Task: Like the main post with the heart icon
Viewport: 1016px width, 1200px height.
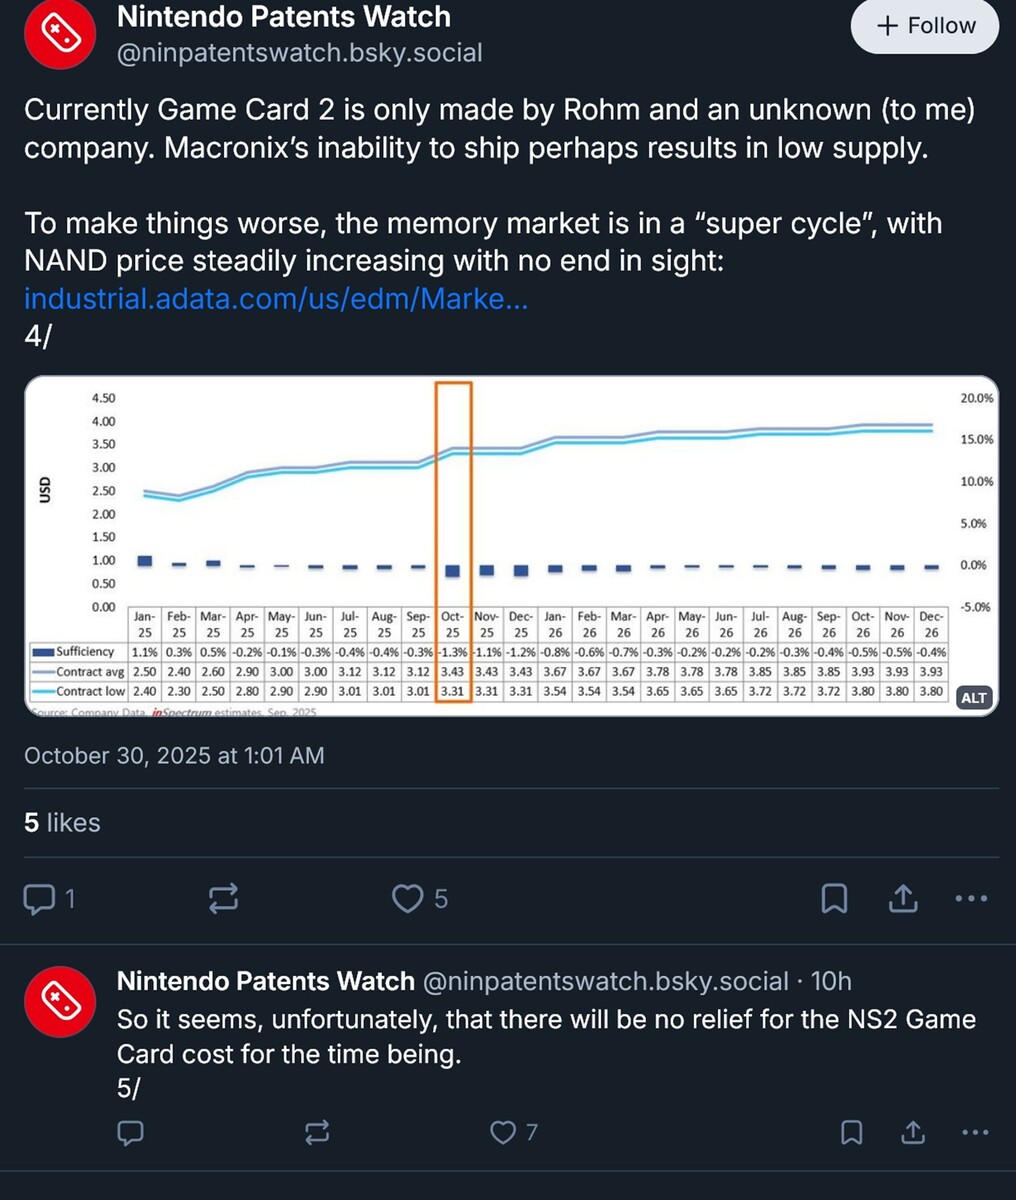Action: [407, 899]
